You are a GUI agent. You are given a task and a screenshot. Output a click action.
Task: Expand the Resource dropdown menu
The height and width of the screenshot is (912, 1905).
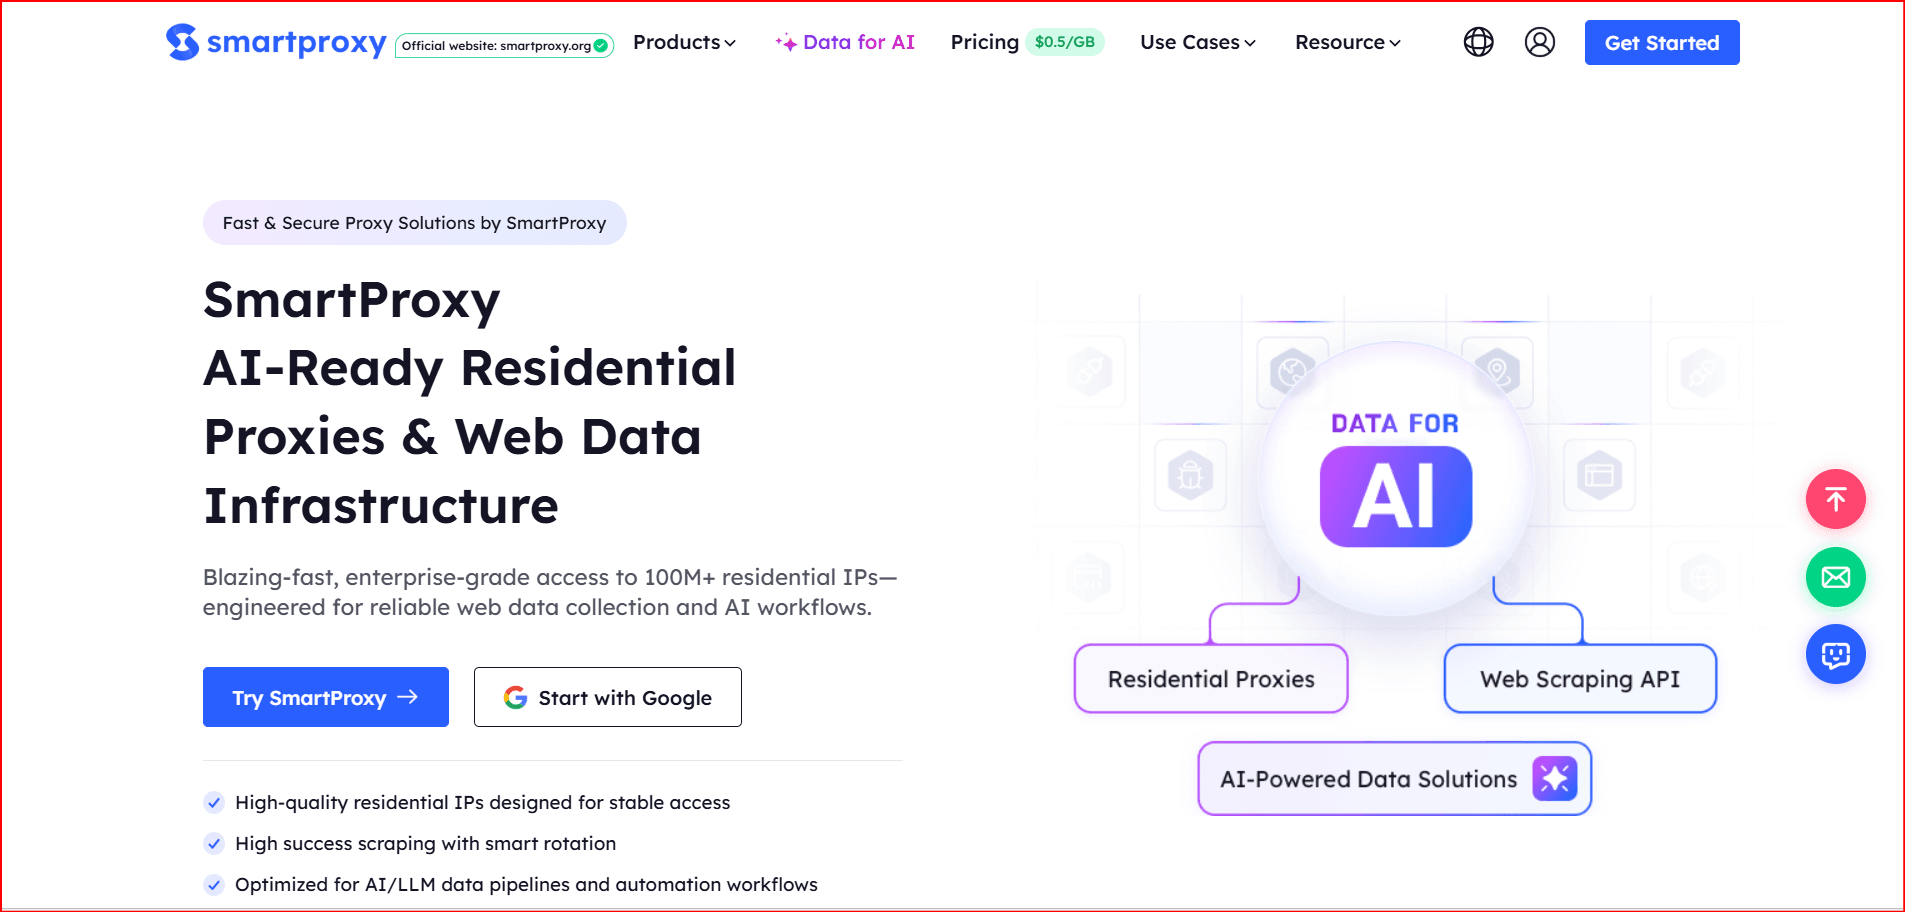point(1347,42)
